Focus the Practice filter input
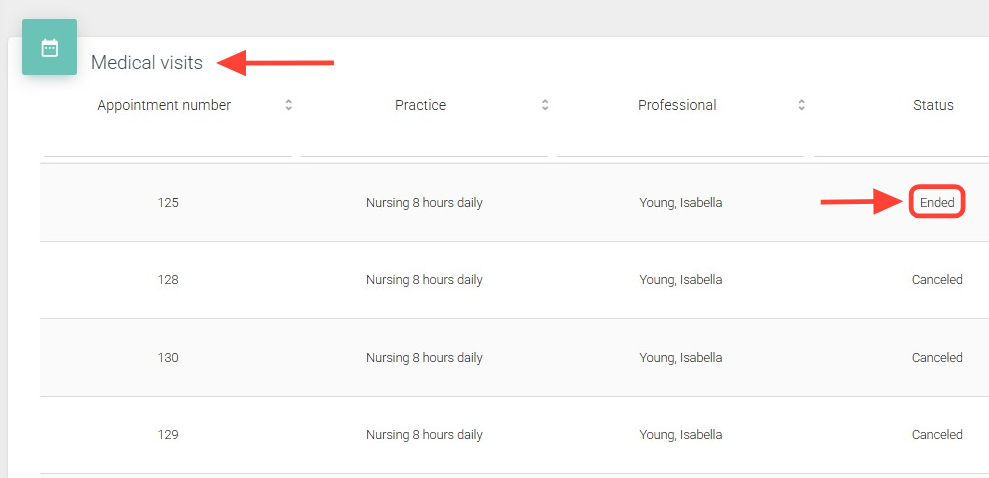This screenshot has height=478, width=989. tap(424, 144)
